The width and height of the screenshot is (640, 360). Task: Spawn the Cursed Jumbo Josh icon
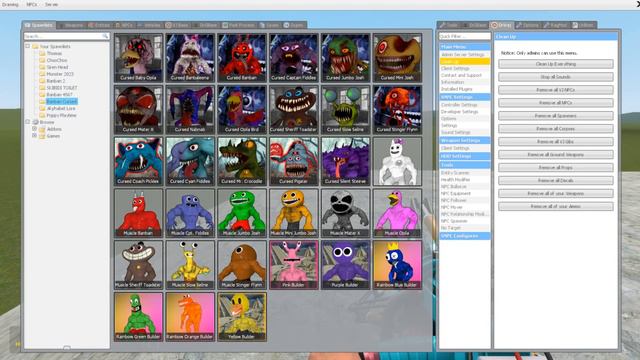(x=346, y=58)
